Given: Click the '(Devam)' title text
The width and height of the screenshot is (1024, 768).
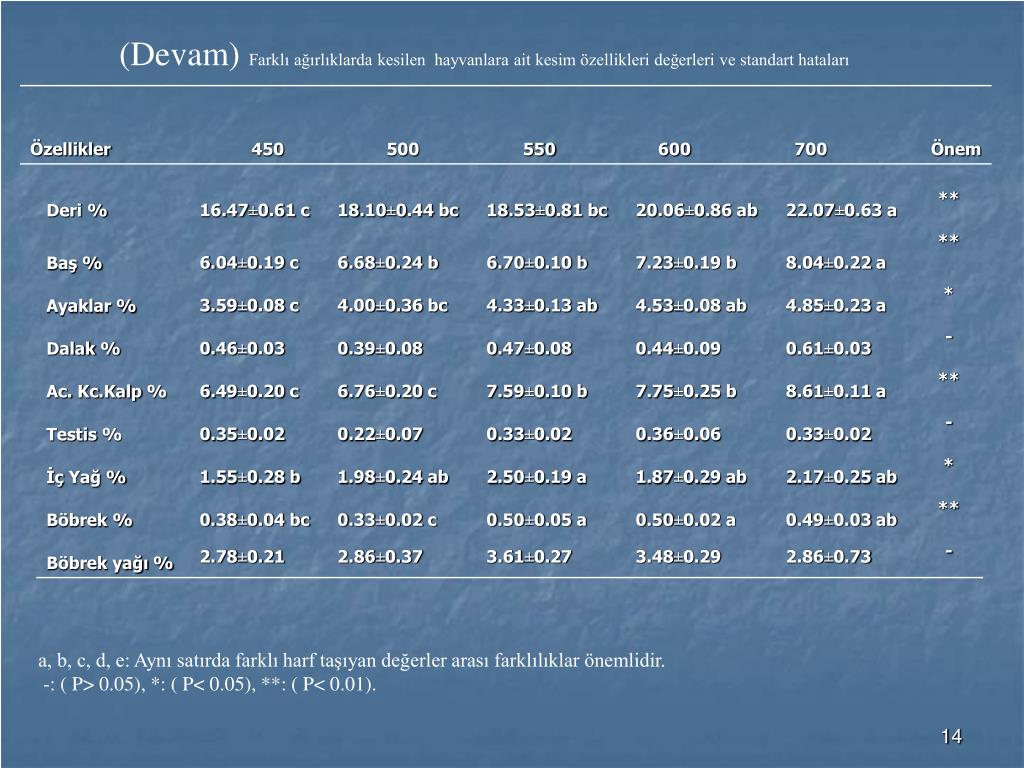Looking at the screenshot, I should tap(179, 55).
